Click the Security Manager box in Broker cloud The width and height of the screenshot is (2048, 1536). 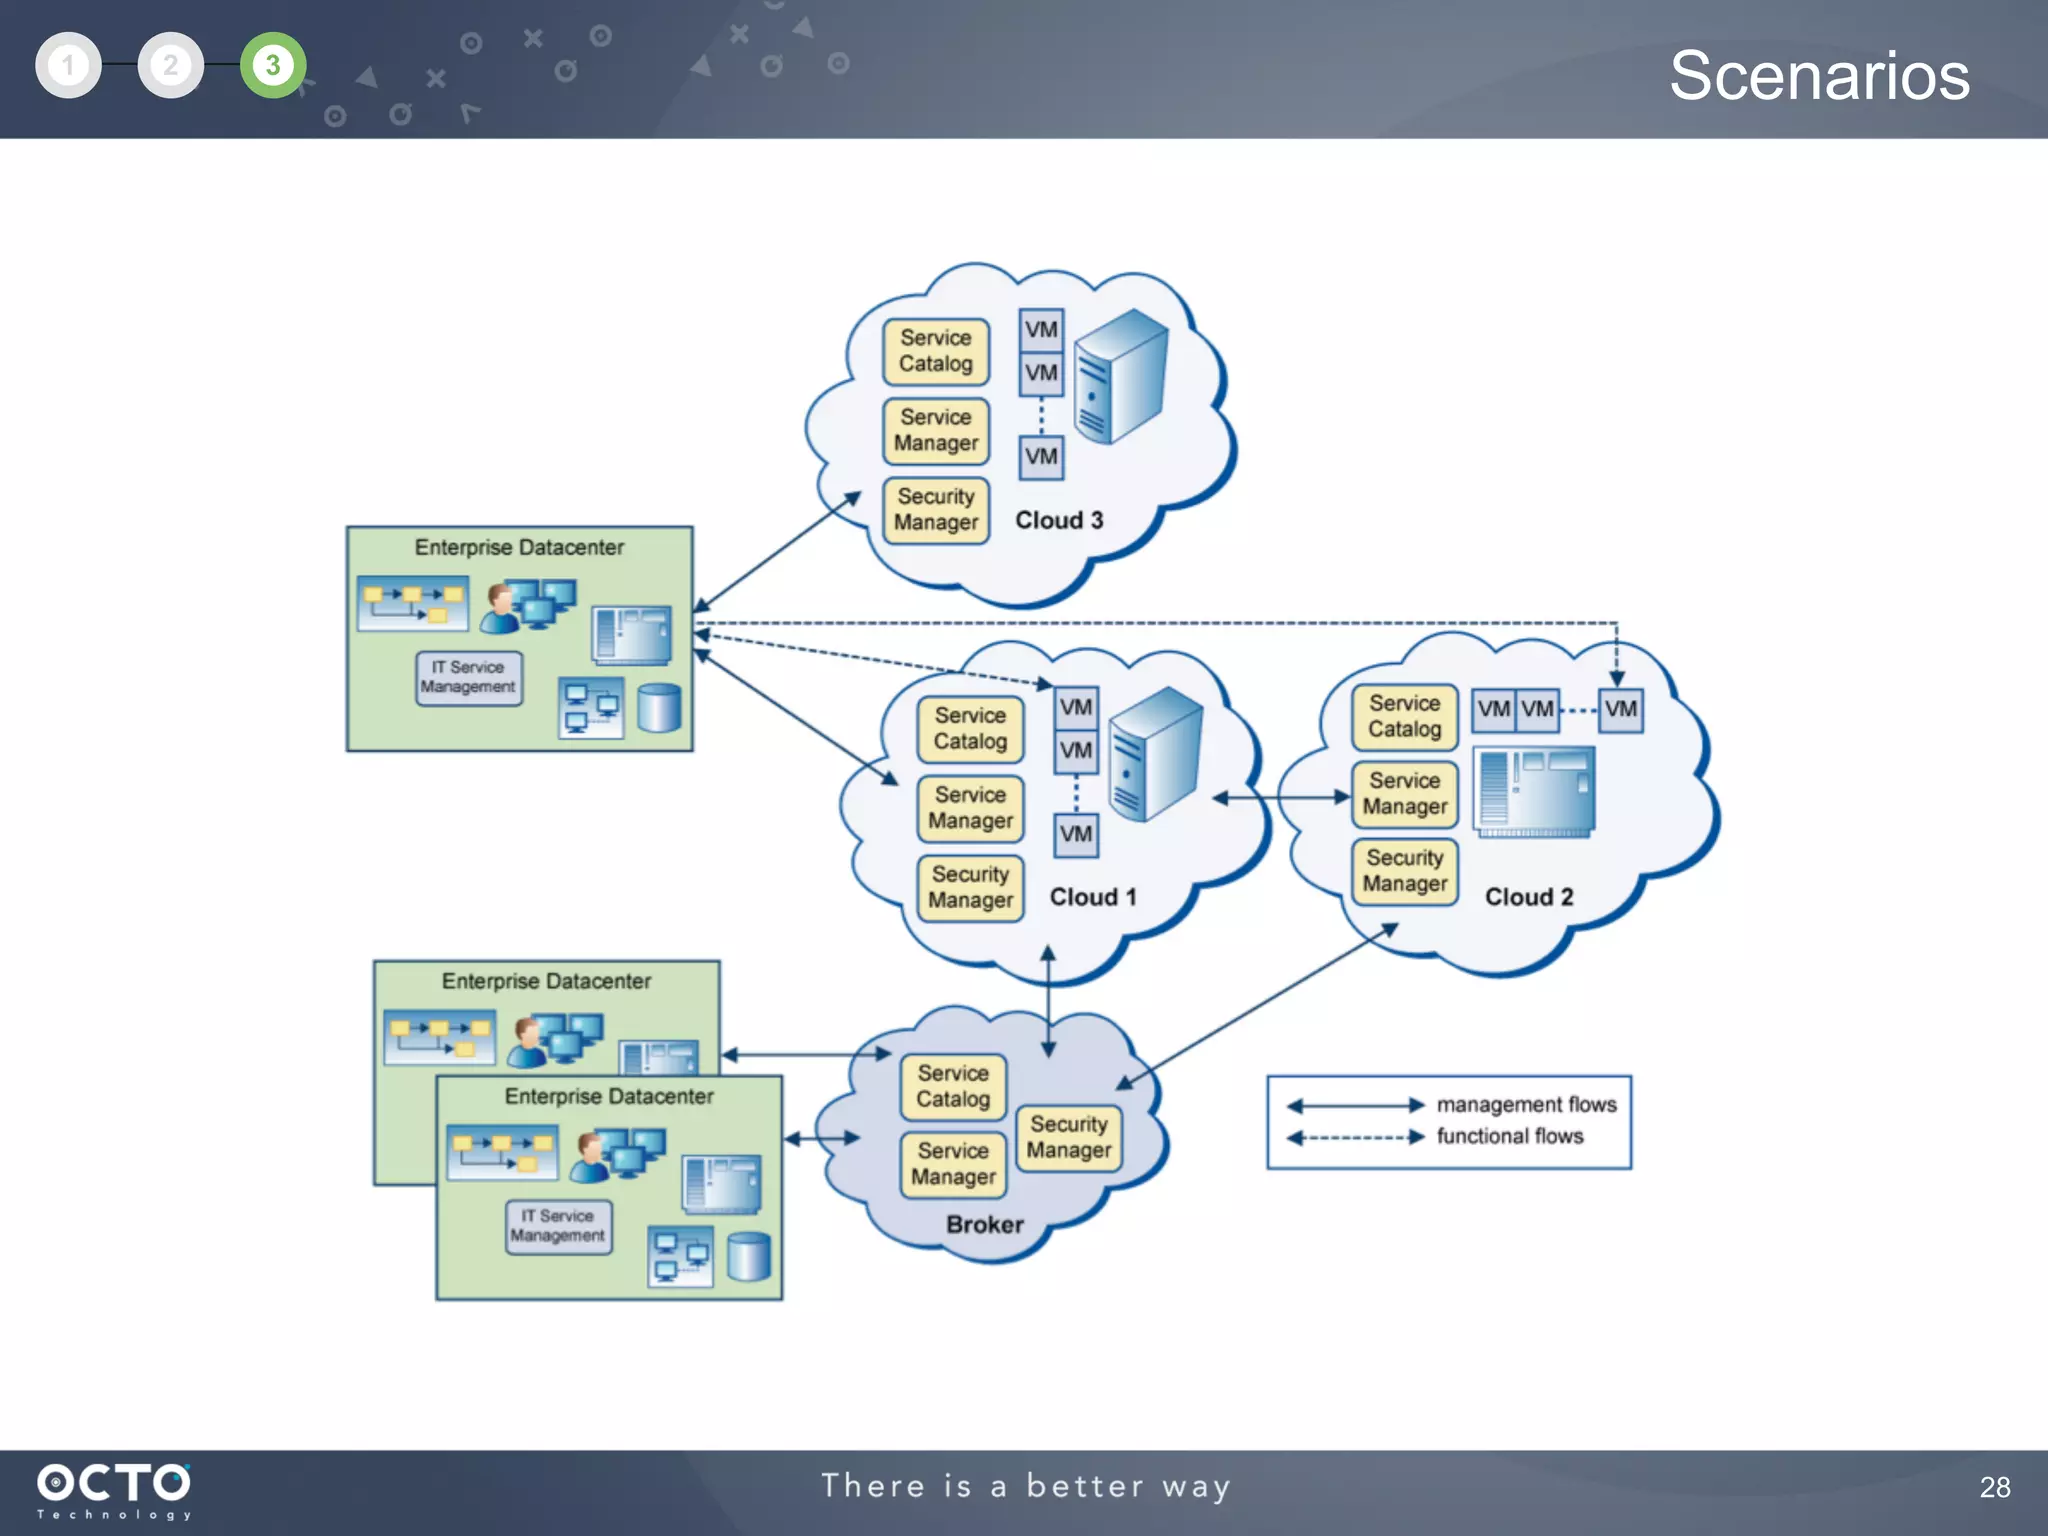tap(1068, 1137)
